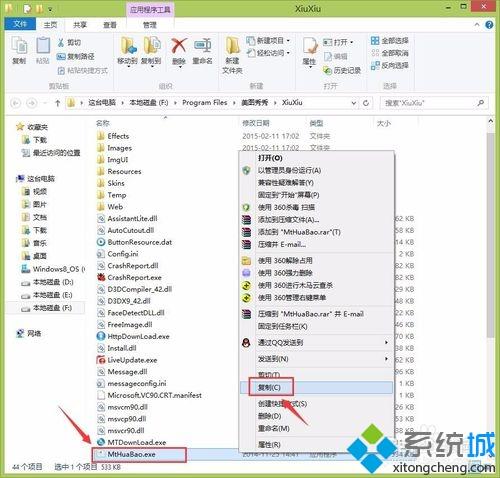The image size is (500, 478).
Task: Choose Scan with 360 antivirus menu entry
Action: [316, 207]
